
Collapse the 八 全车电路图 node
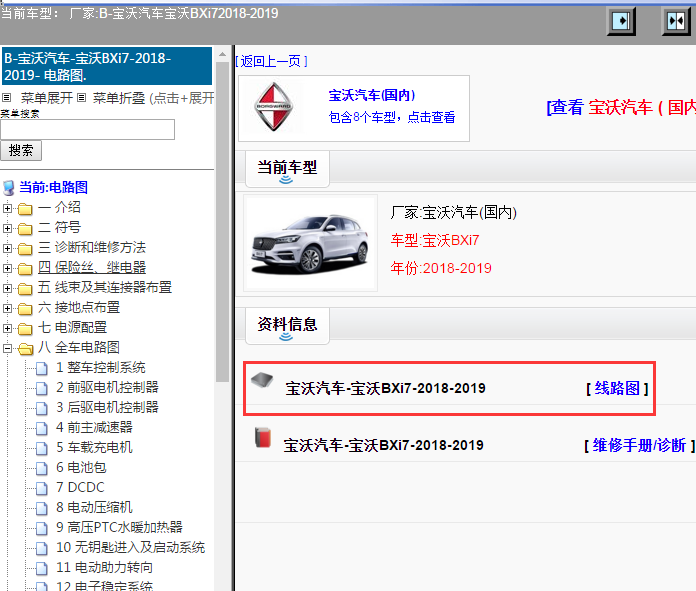(x=7, y=349)
